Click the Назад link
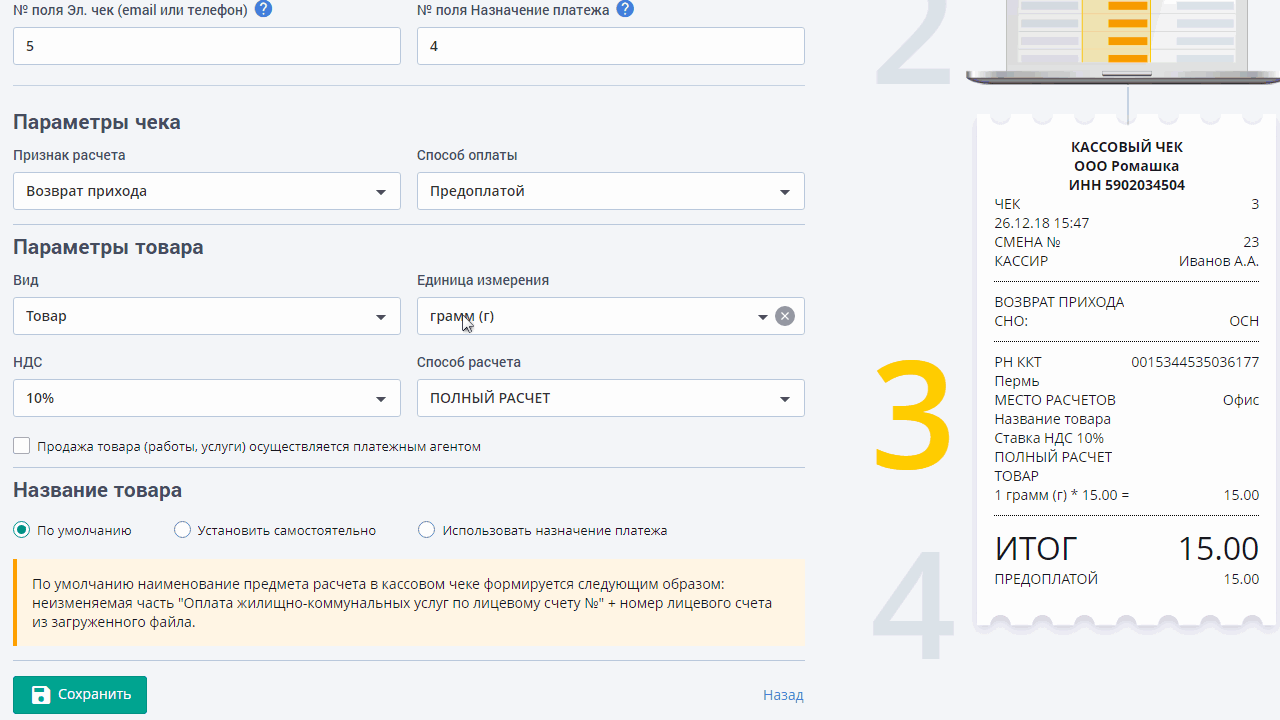Screen dimensions: 1280x720 point(783,695)
